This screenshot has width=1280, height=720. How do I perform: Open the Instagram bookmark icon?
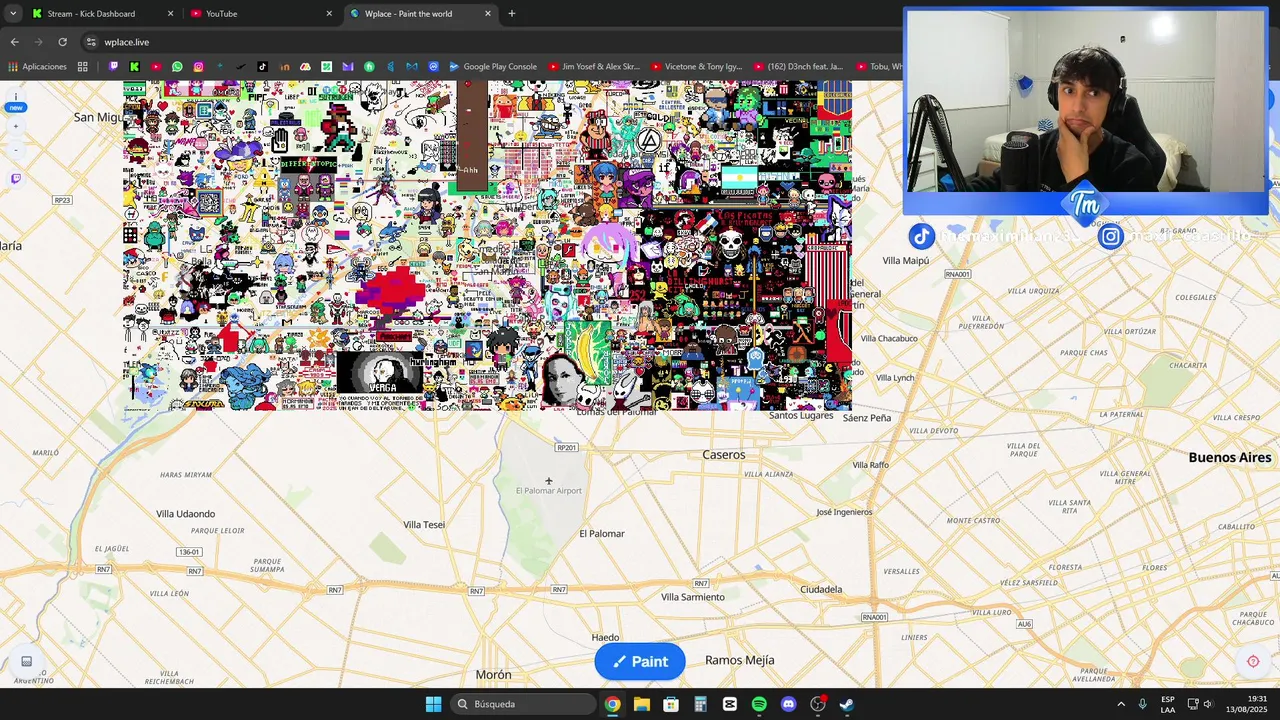pos(198,67)
